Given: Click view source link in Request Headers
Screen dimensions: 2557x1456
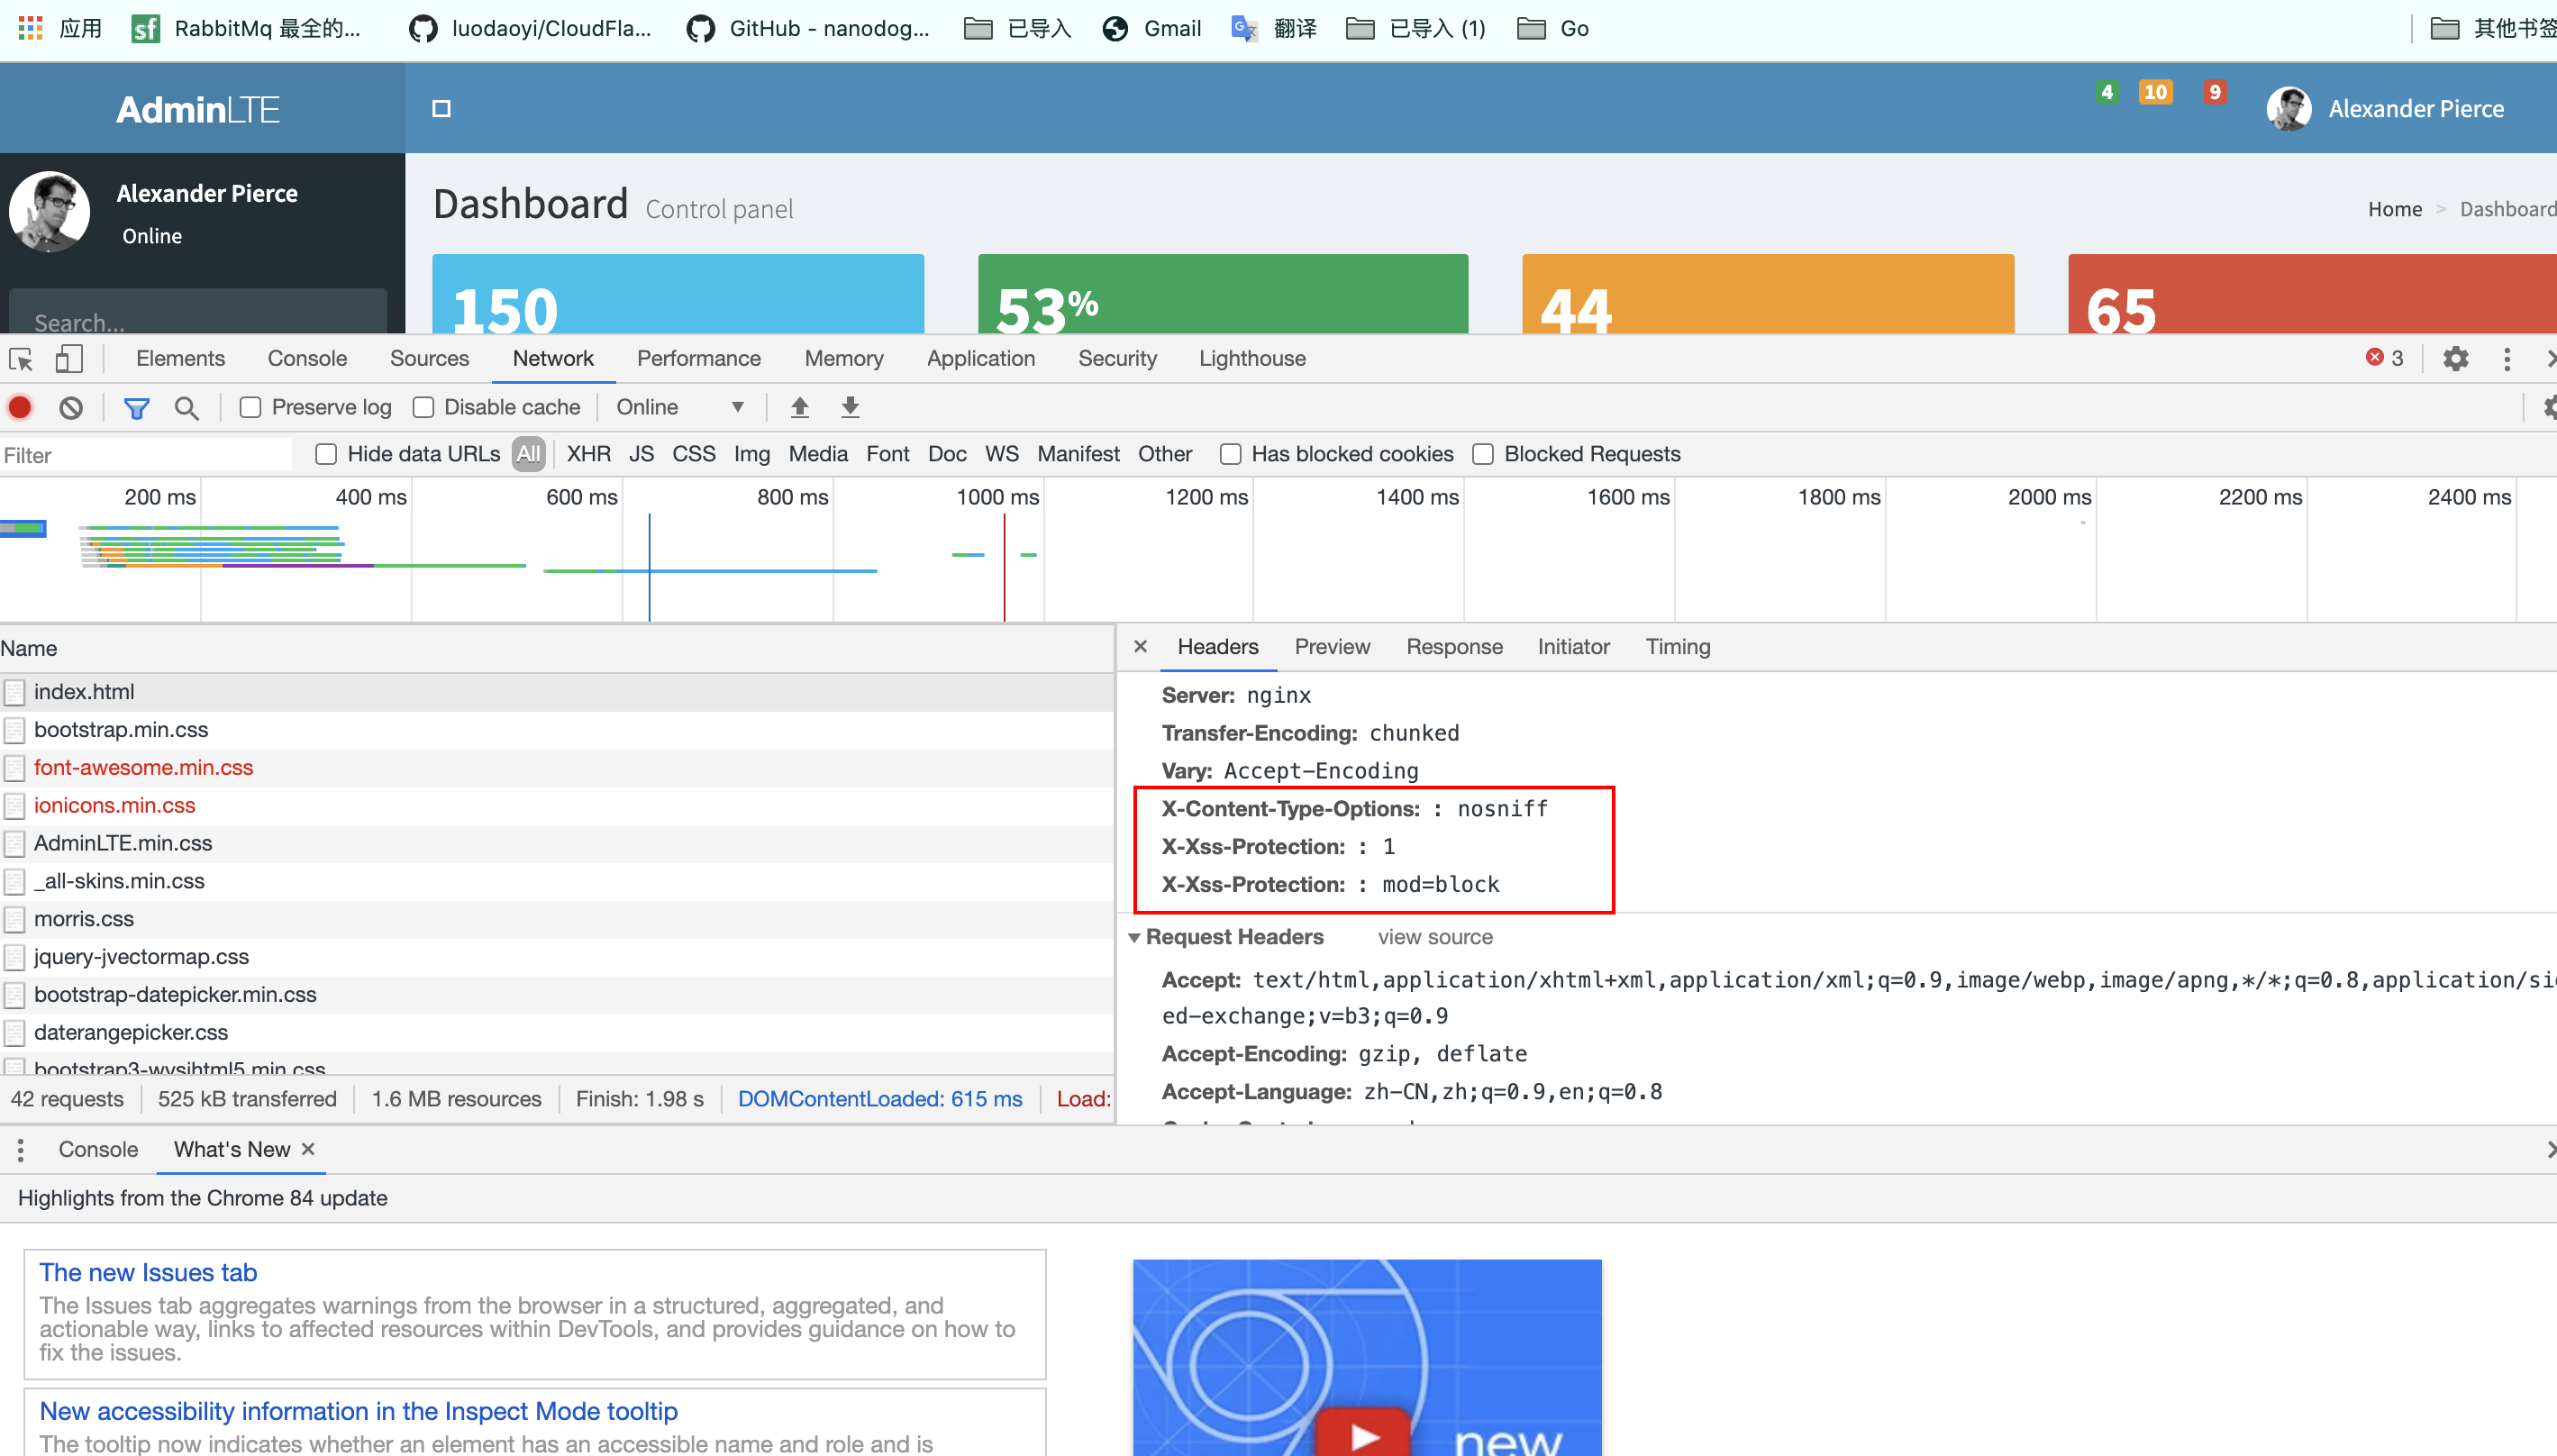Looking at the screenshot, I should (1434, 936).
